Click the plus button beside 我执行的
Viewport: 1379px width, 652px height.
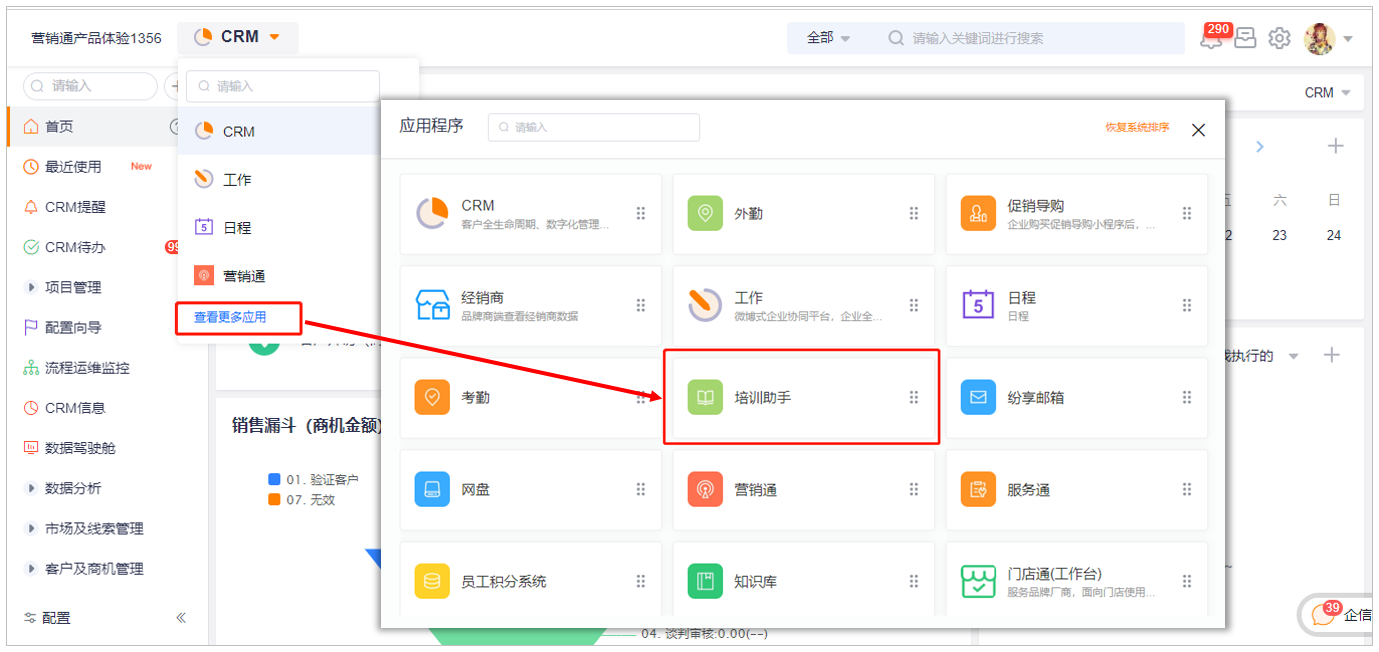tap(1331, 355)
